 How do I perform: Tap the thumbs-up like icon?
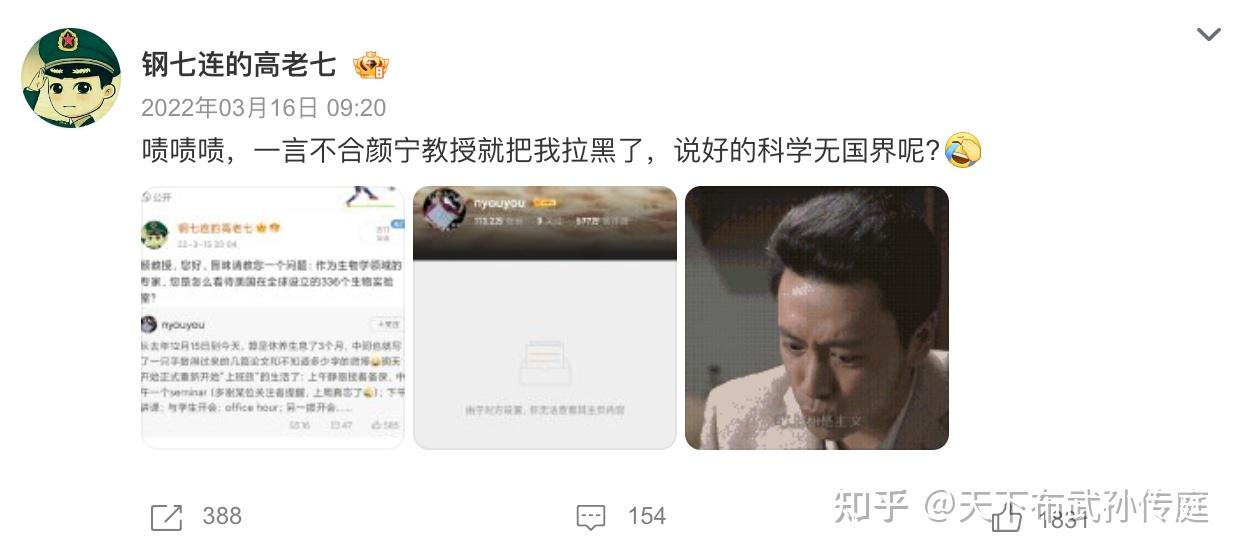click(1006, 516)
